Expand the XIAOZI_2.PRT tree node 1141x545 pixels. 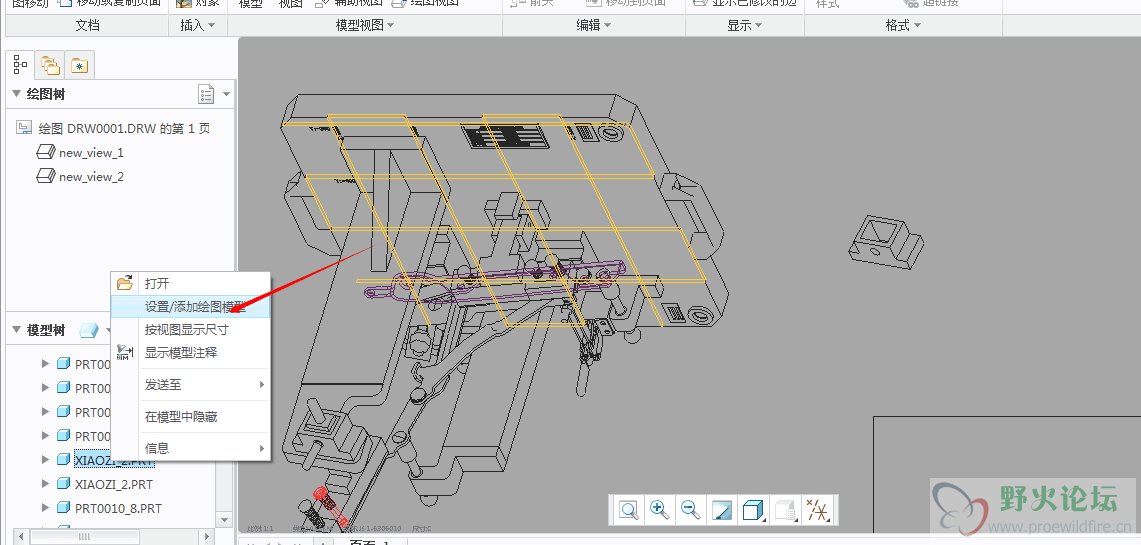45,484
